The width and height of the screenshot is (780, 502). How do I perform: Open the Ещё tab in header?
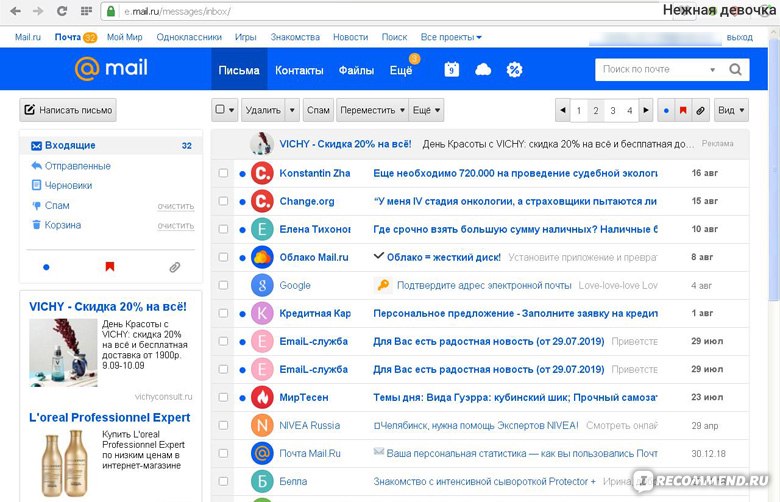401,70
